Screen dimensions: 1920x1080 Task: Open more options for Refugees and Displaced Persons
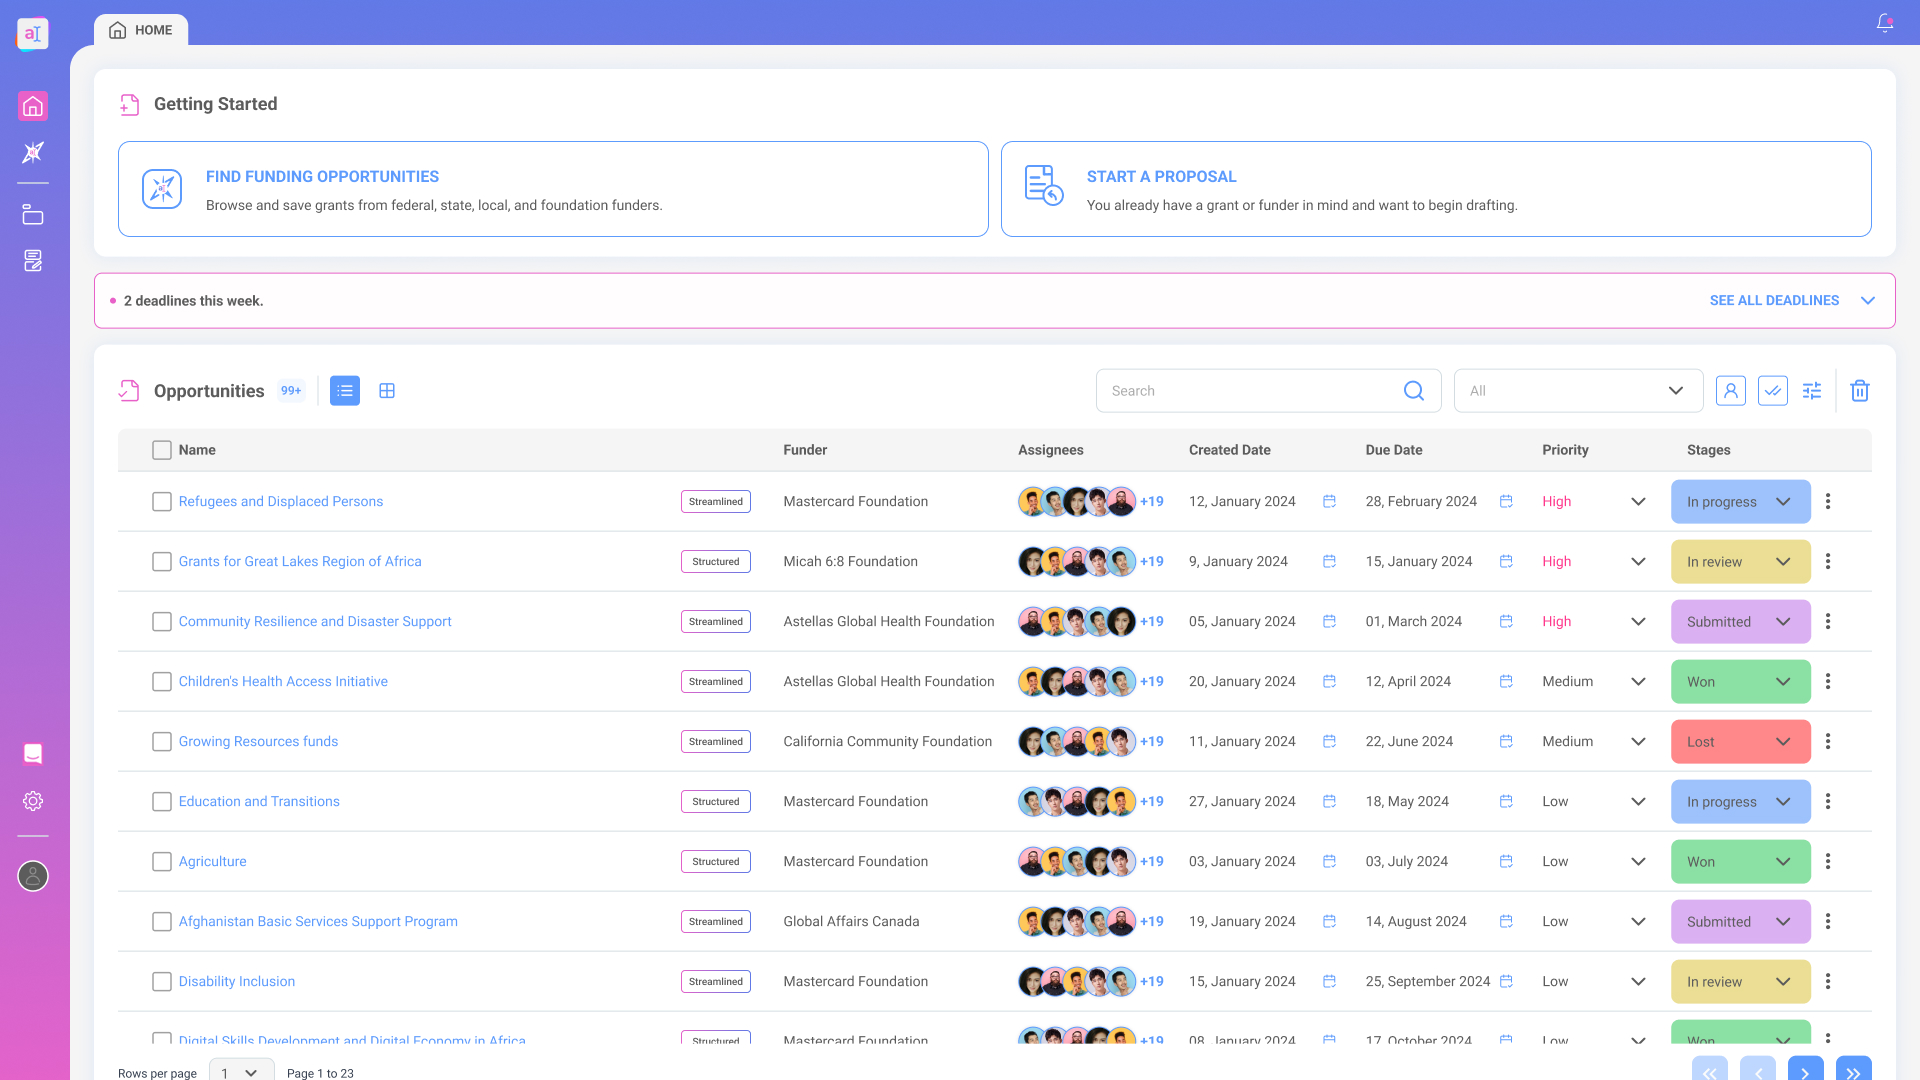[x=1828, y=501]
